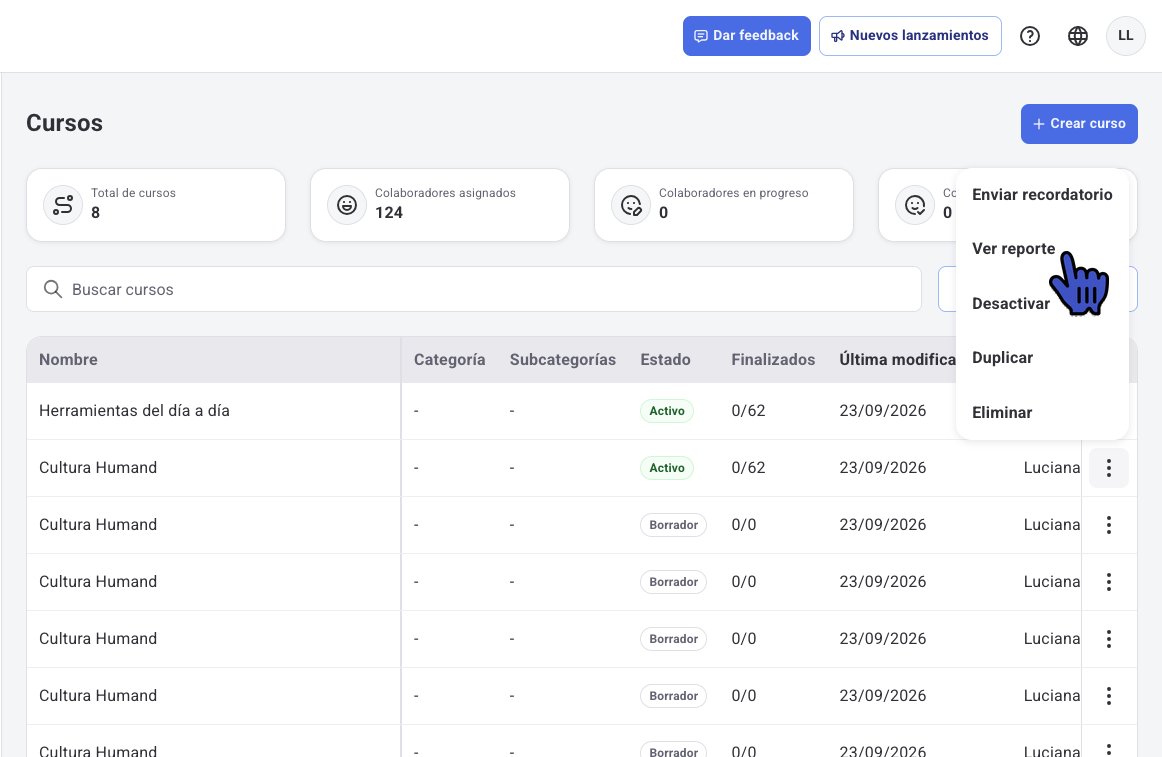The image size is (1162, 757).
Task: Open options menu for Activo Cultura Humand row
Action: pos(1109,468)
